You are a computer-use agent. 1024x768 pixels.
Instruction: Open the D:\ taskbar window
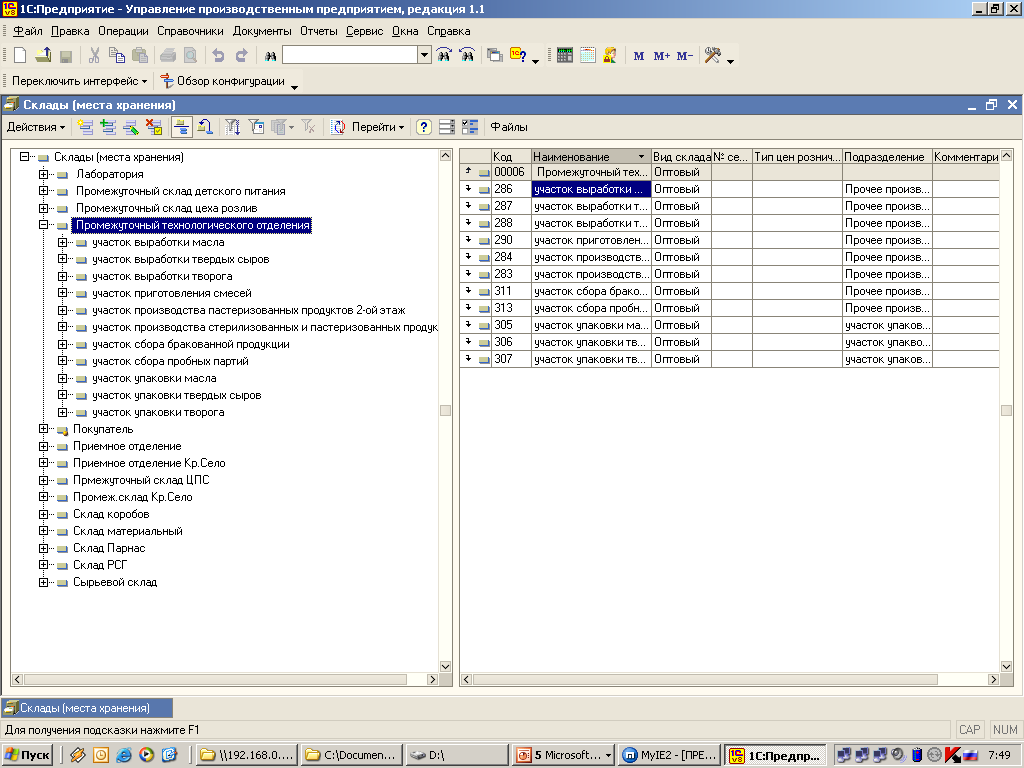click(x=456, y=755)
